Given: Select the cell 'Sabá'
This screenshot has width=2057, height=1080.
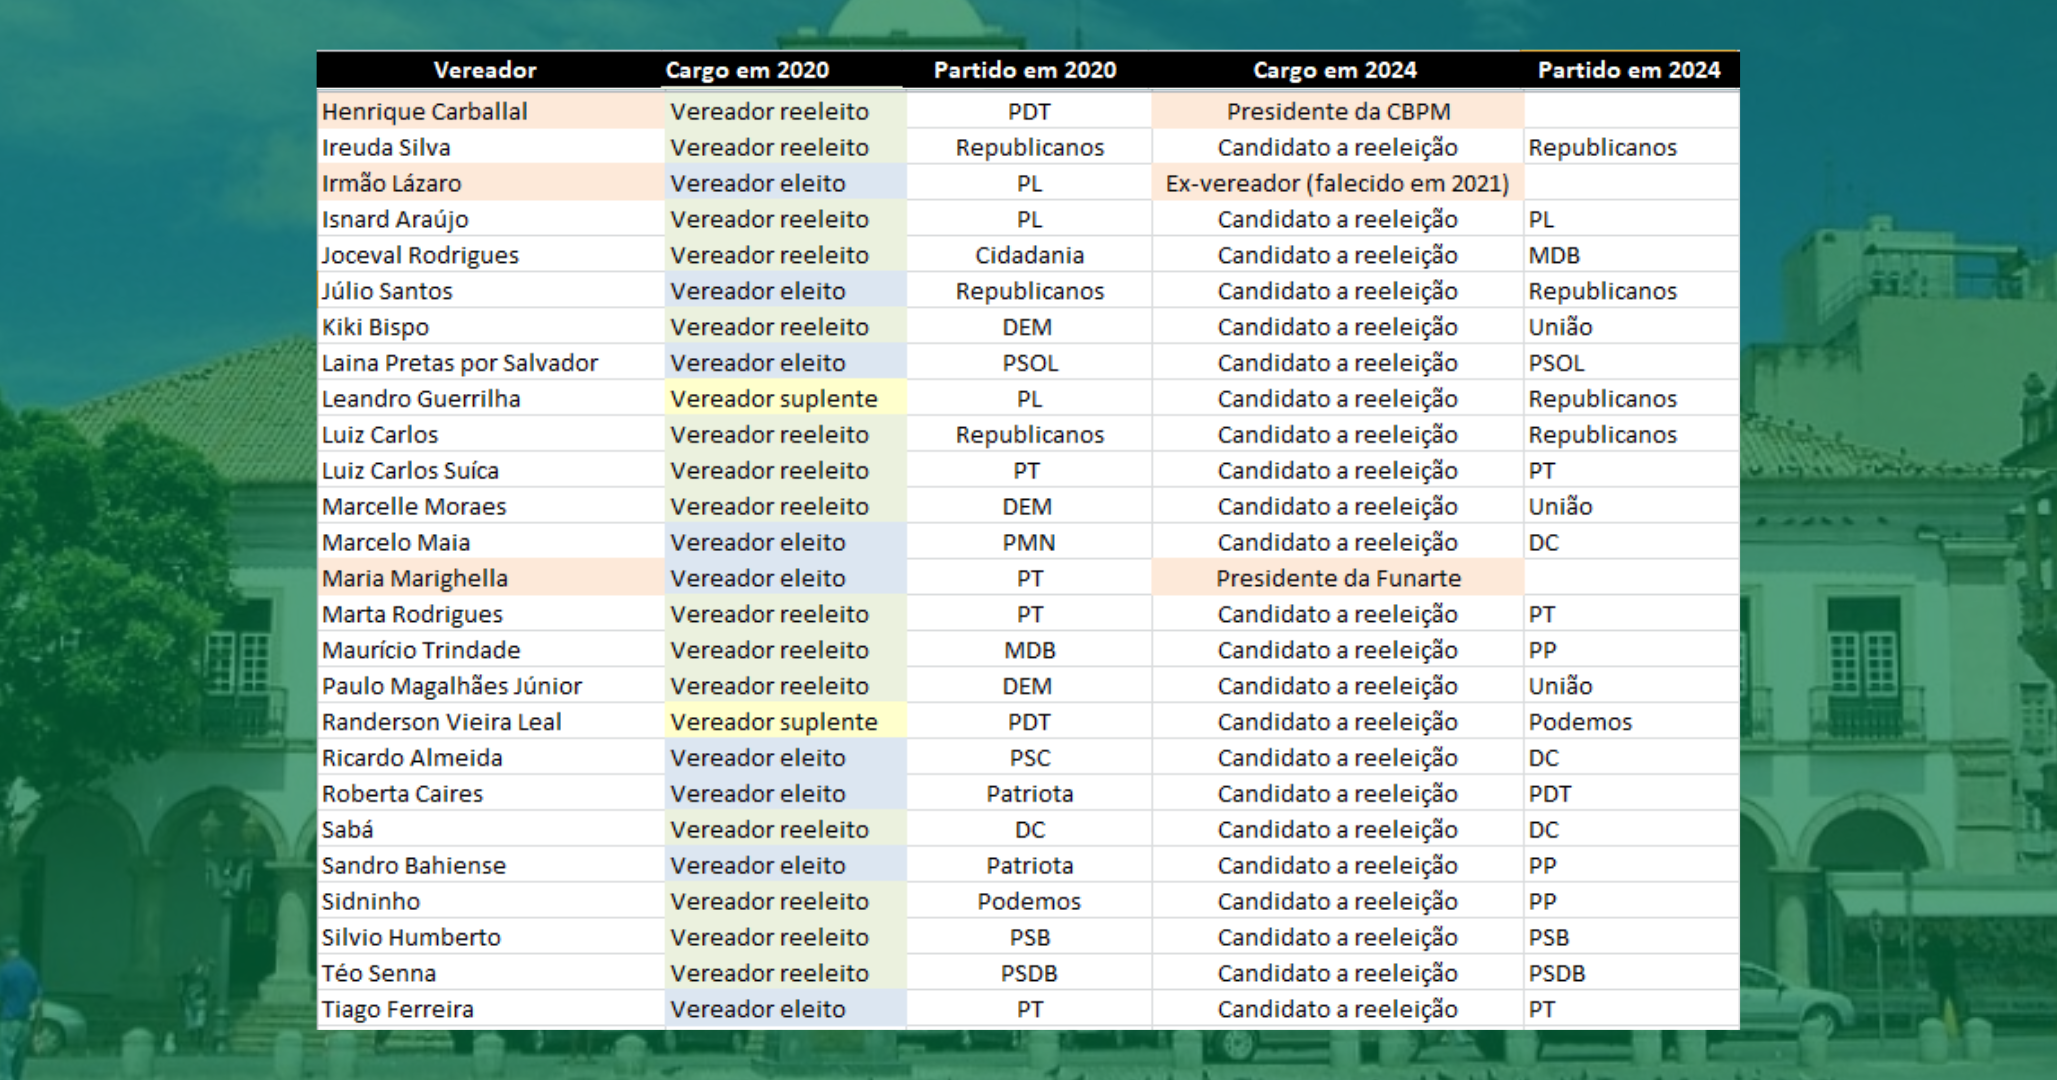Looking at the screenshot, I should 490,831.
